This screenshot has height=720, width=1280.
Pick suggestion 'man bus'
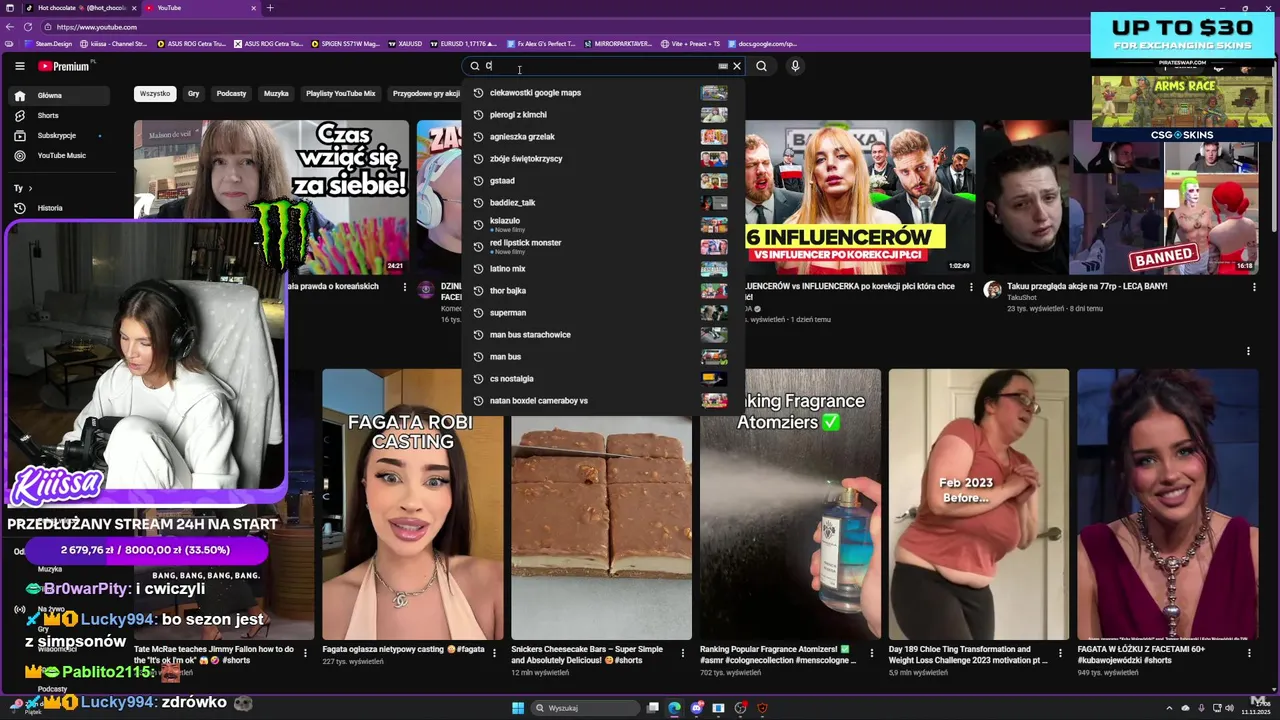point(603,357)
